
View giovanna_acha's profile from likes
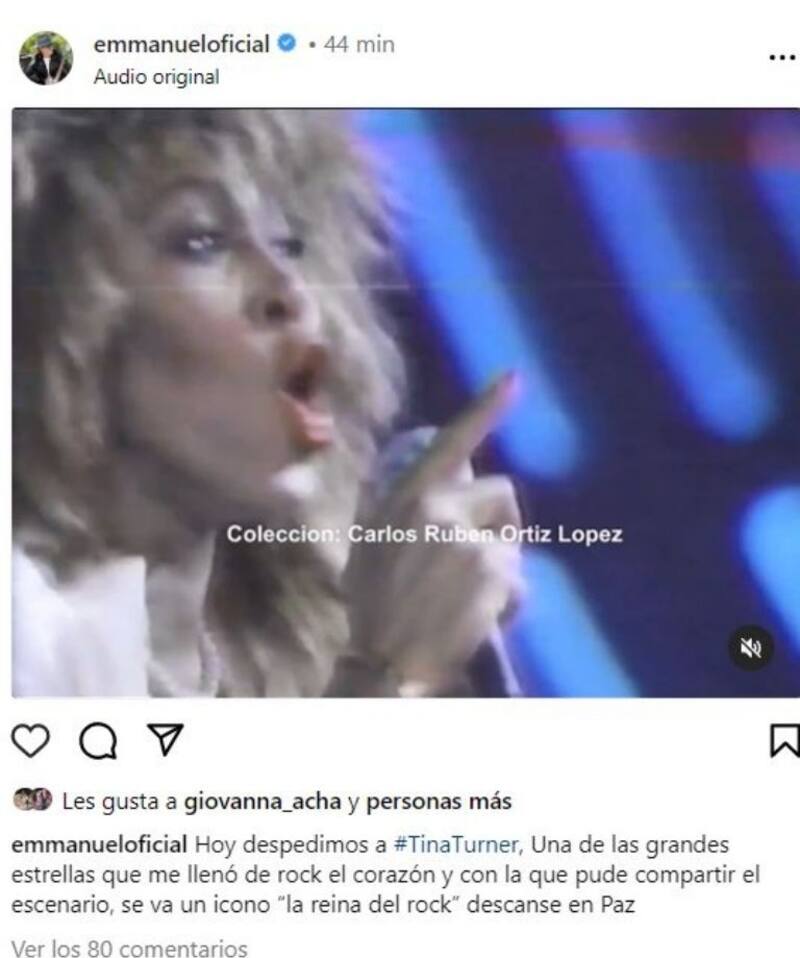[x=263, y=801]
